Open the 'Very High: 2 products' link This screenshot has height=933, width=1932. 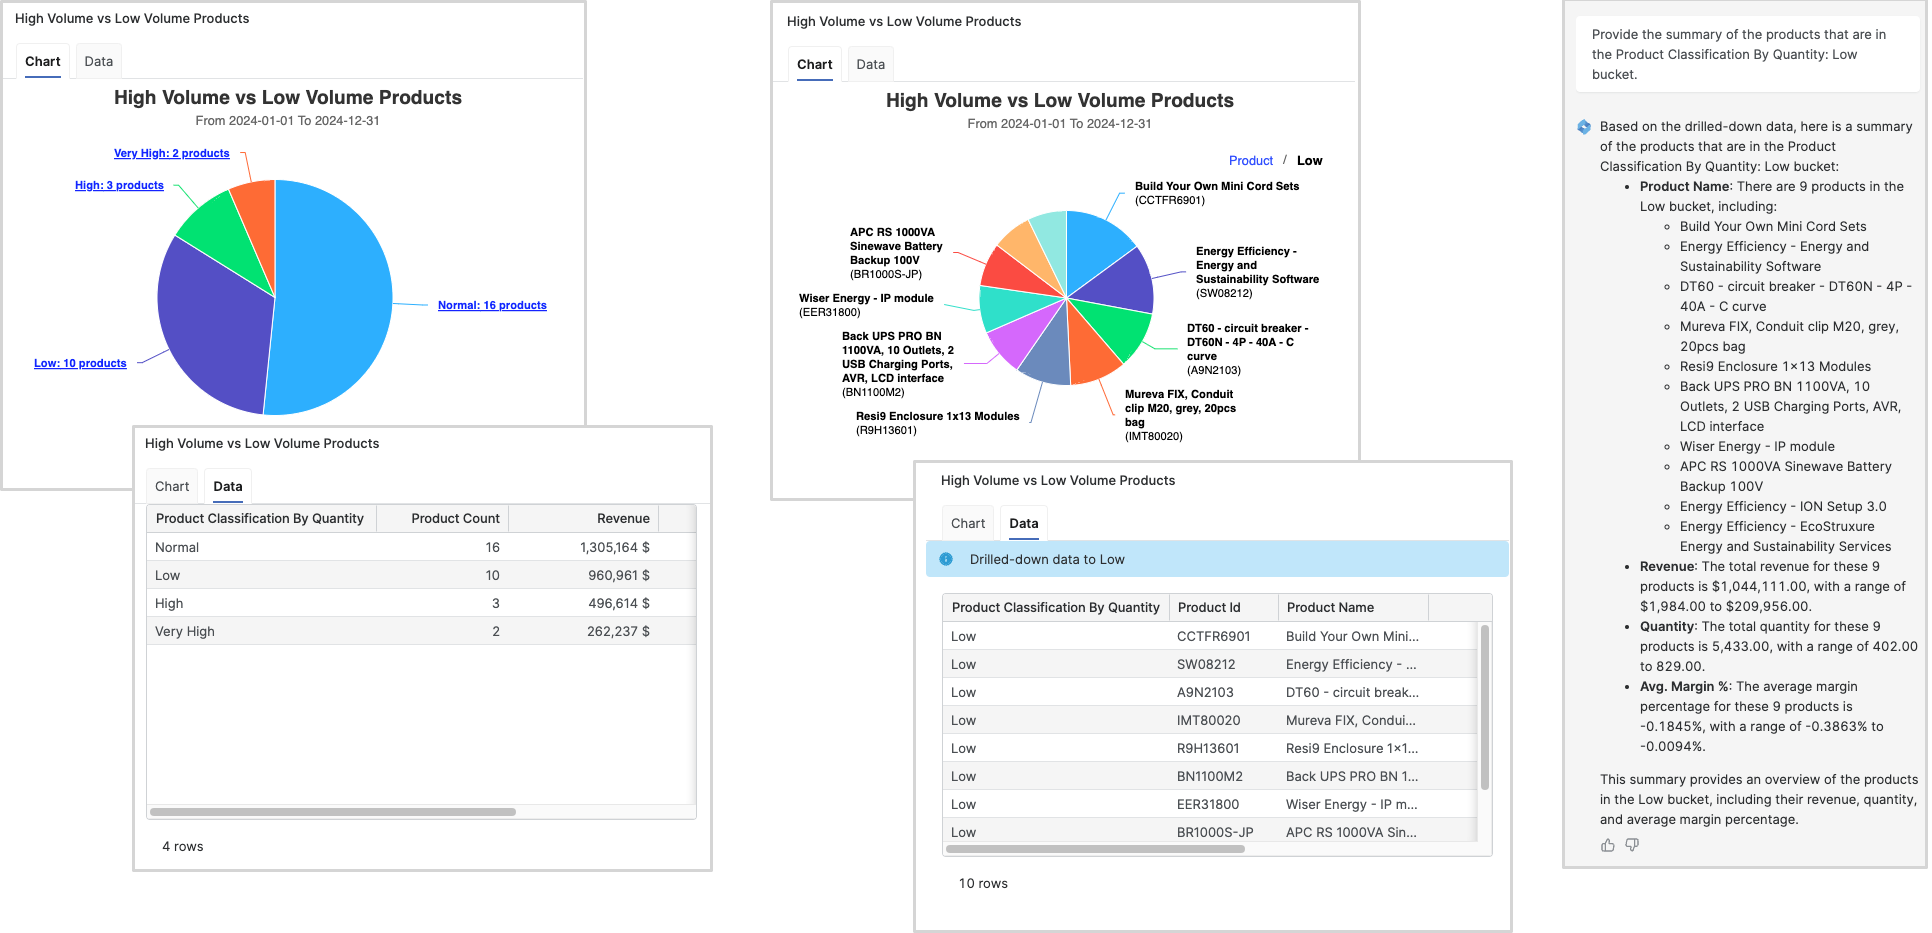[171, 153]
